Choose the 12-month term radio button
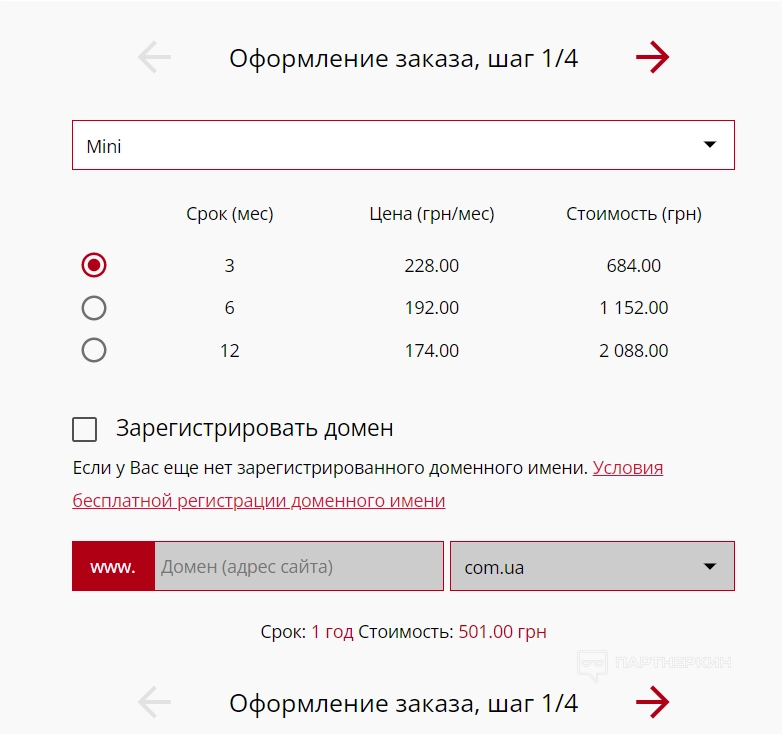782x734 pixels. (94, 350)
